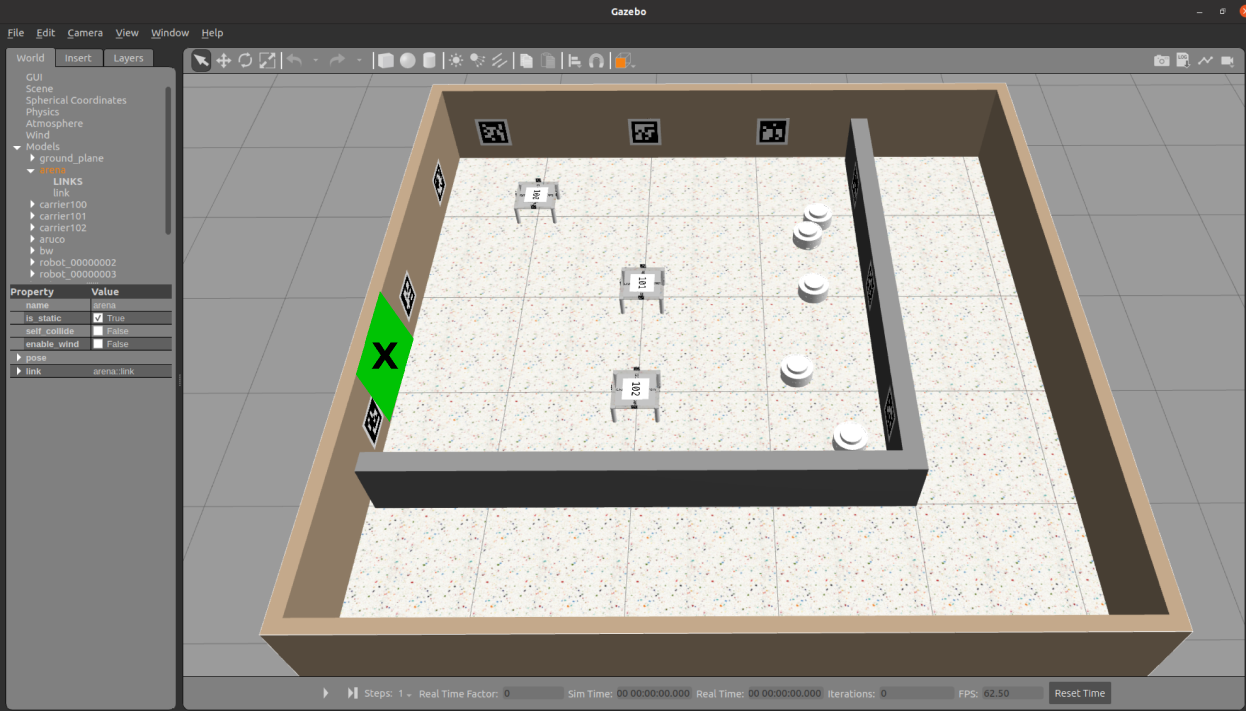This screenshot has width=1246, height=711.
Task: Add a point light to scene
Action: coord(456,61)
